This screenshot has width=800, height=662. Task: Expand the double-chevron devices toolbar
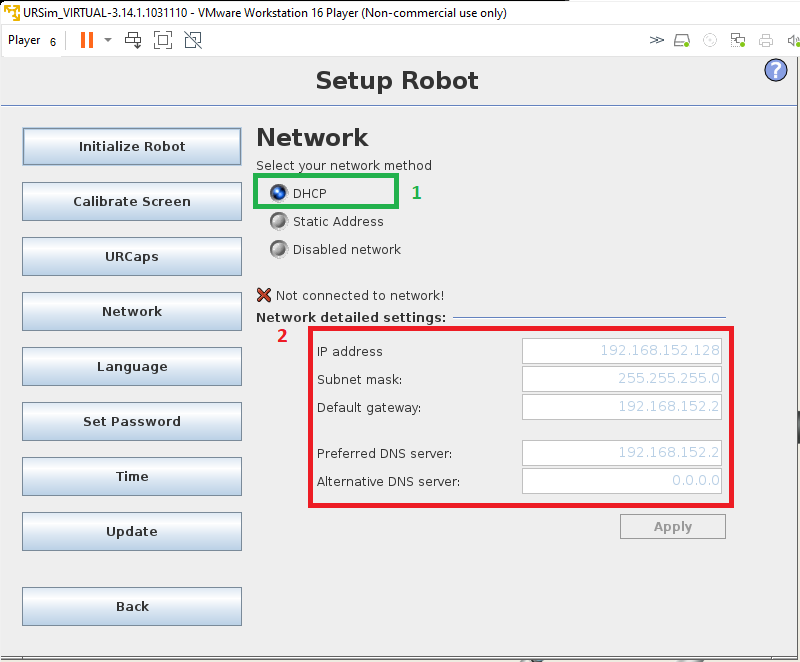pyautogui.click(x=656, y=40)
